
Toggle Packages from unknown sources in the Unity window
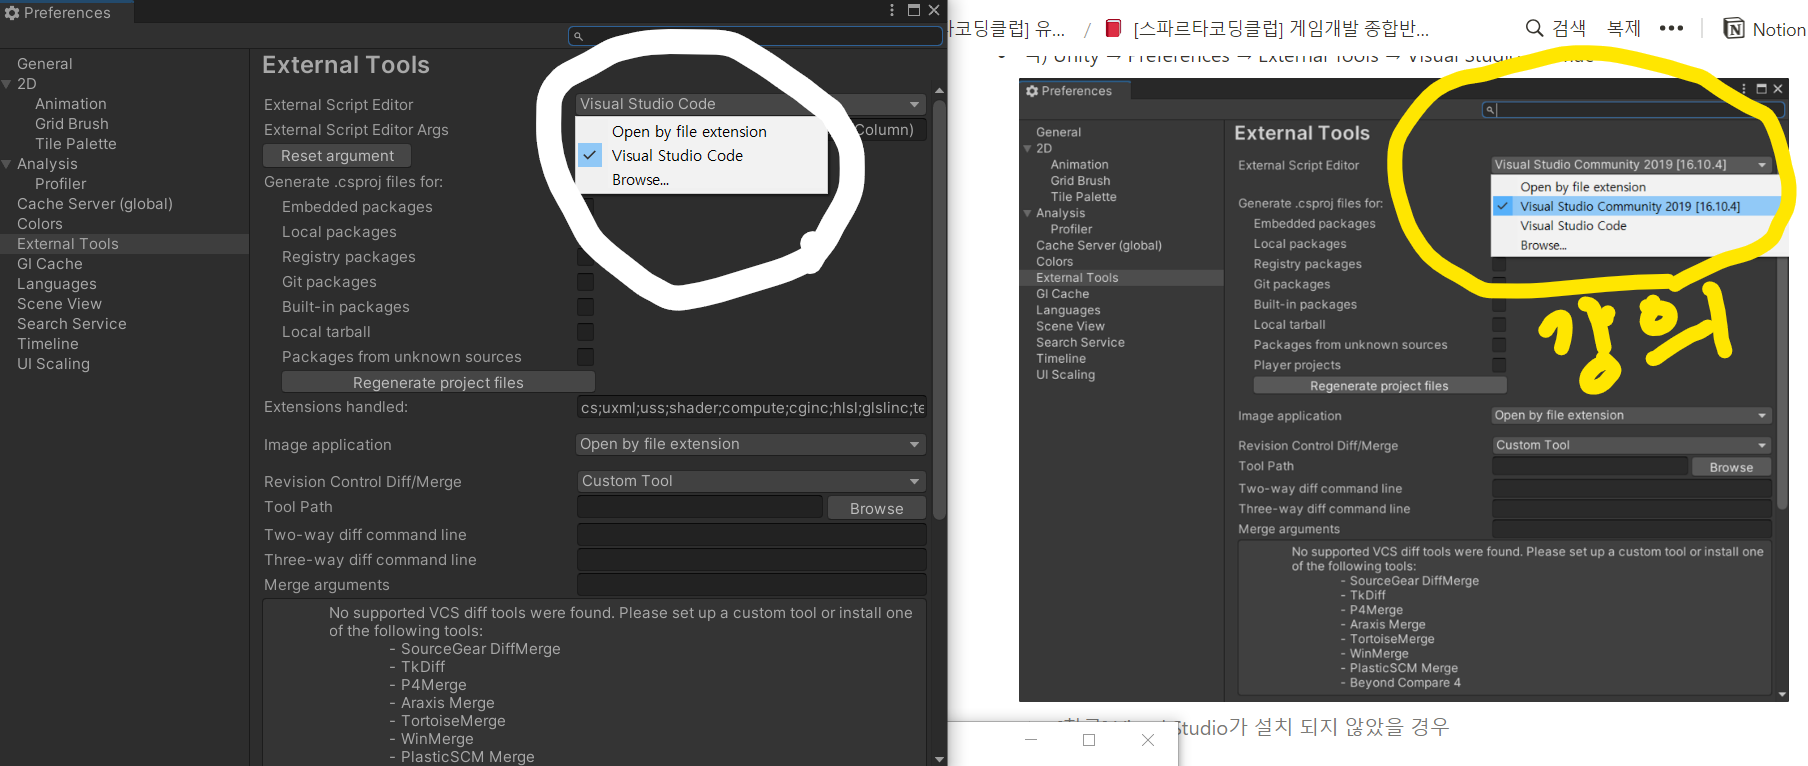click(585, 357)
